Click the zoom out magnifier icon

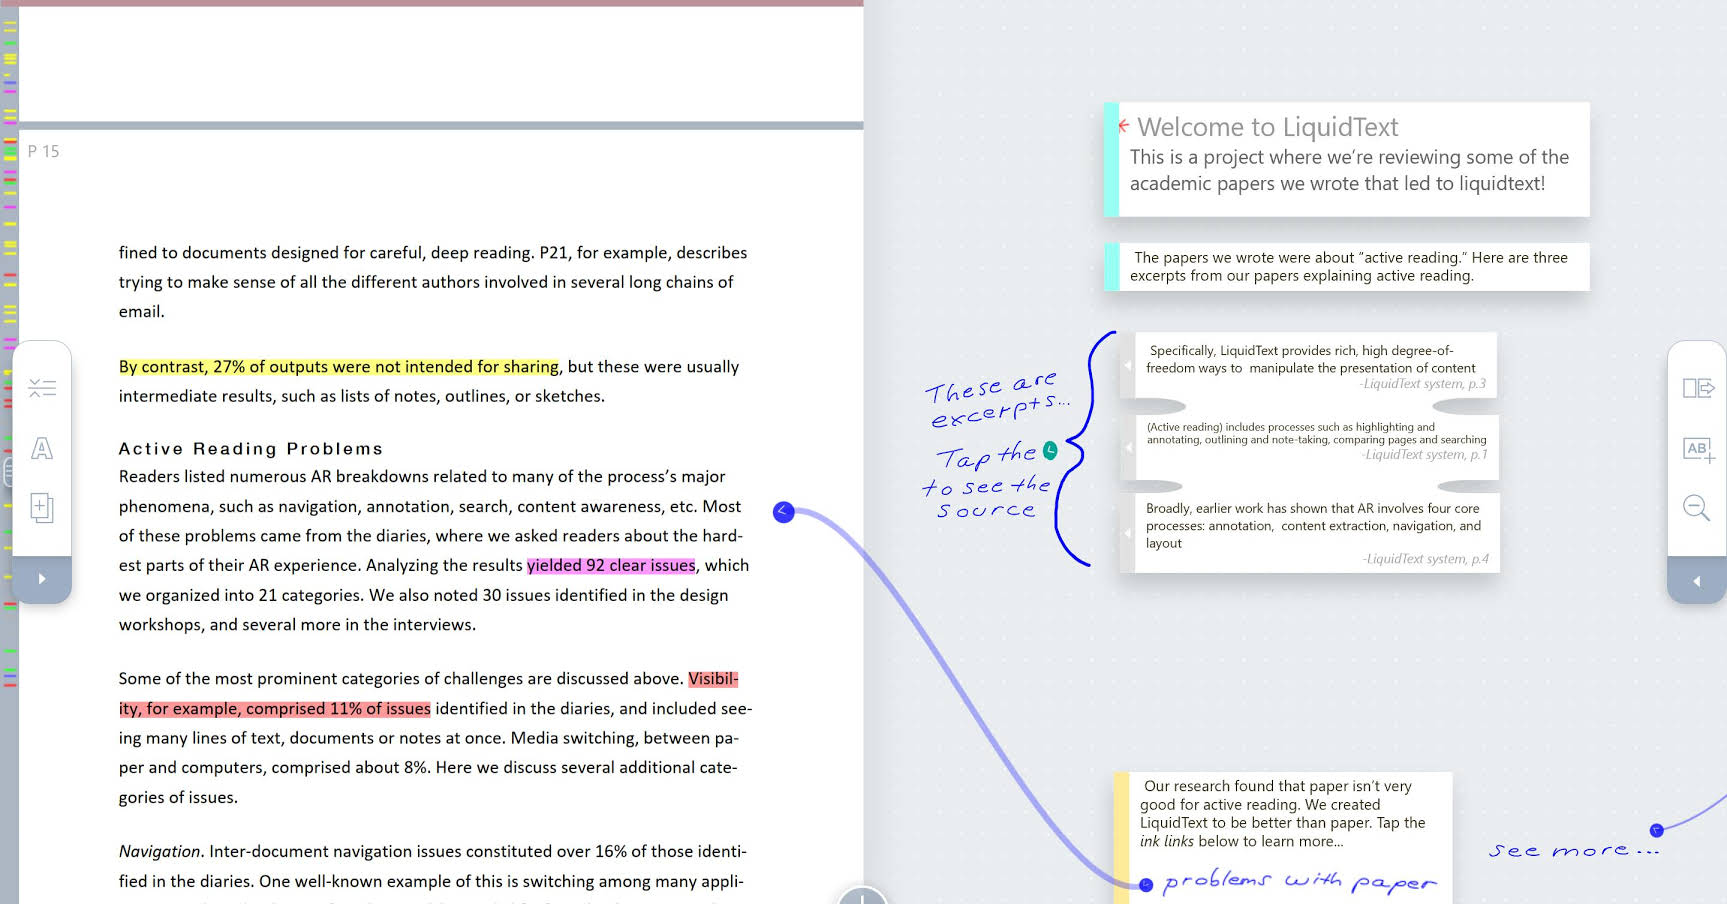[x=1697, y=508]
